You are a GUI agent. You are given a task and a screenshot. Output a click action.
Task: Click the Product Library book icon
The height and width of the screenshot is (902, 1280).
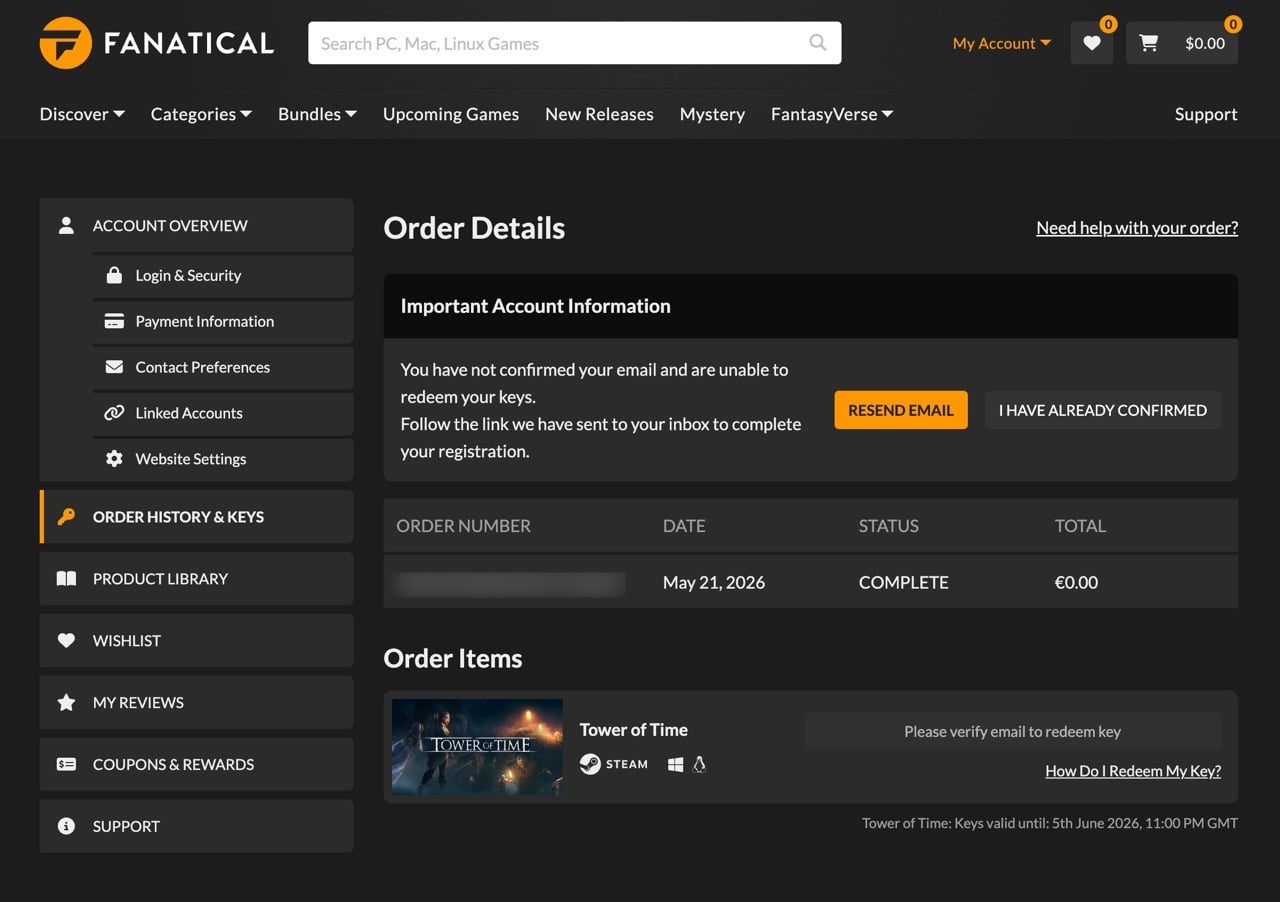[66, 579]
